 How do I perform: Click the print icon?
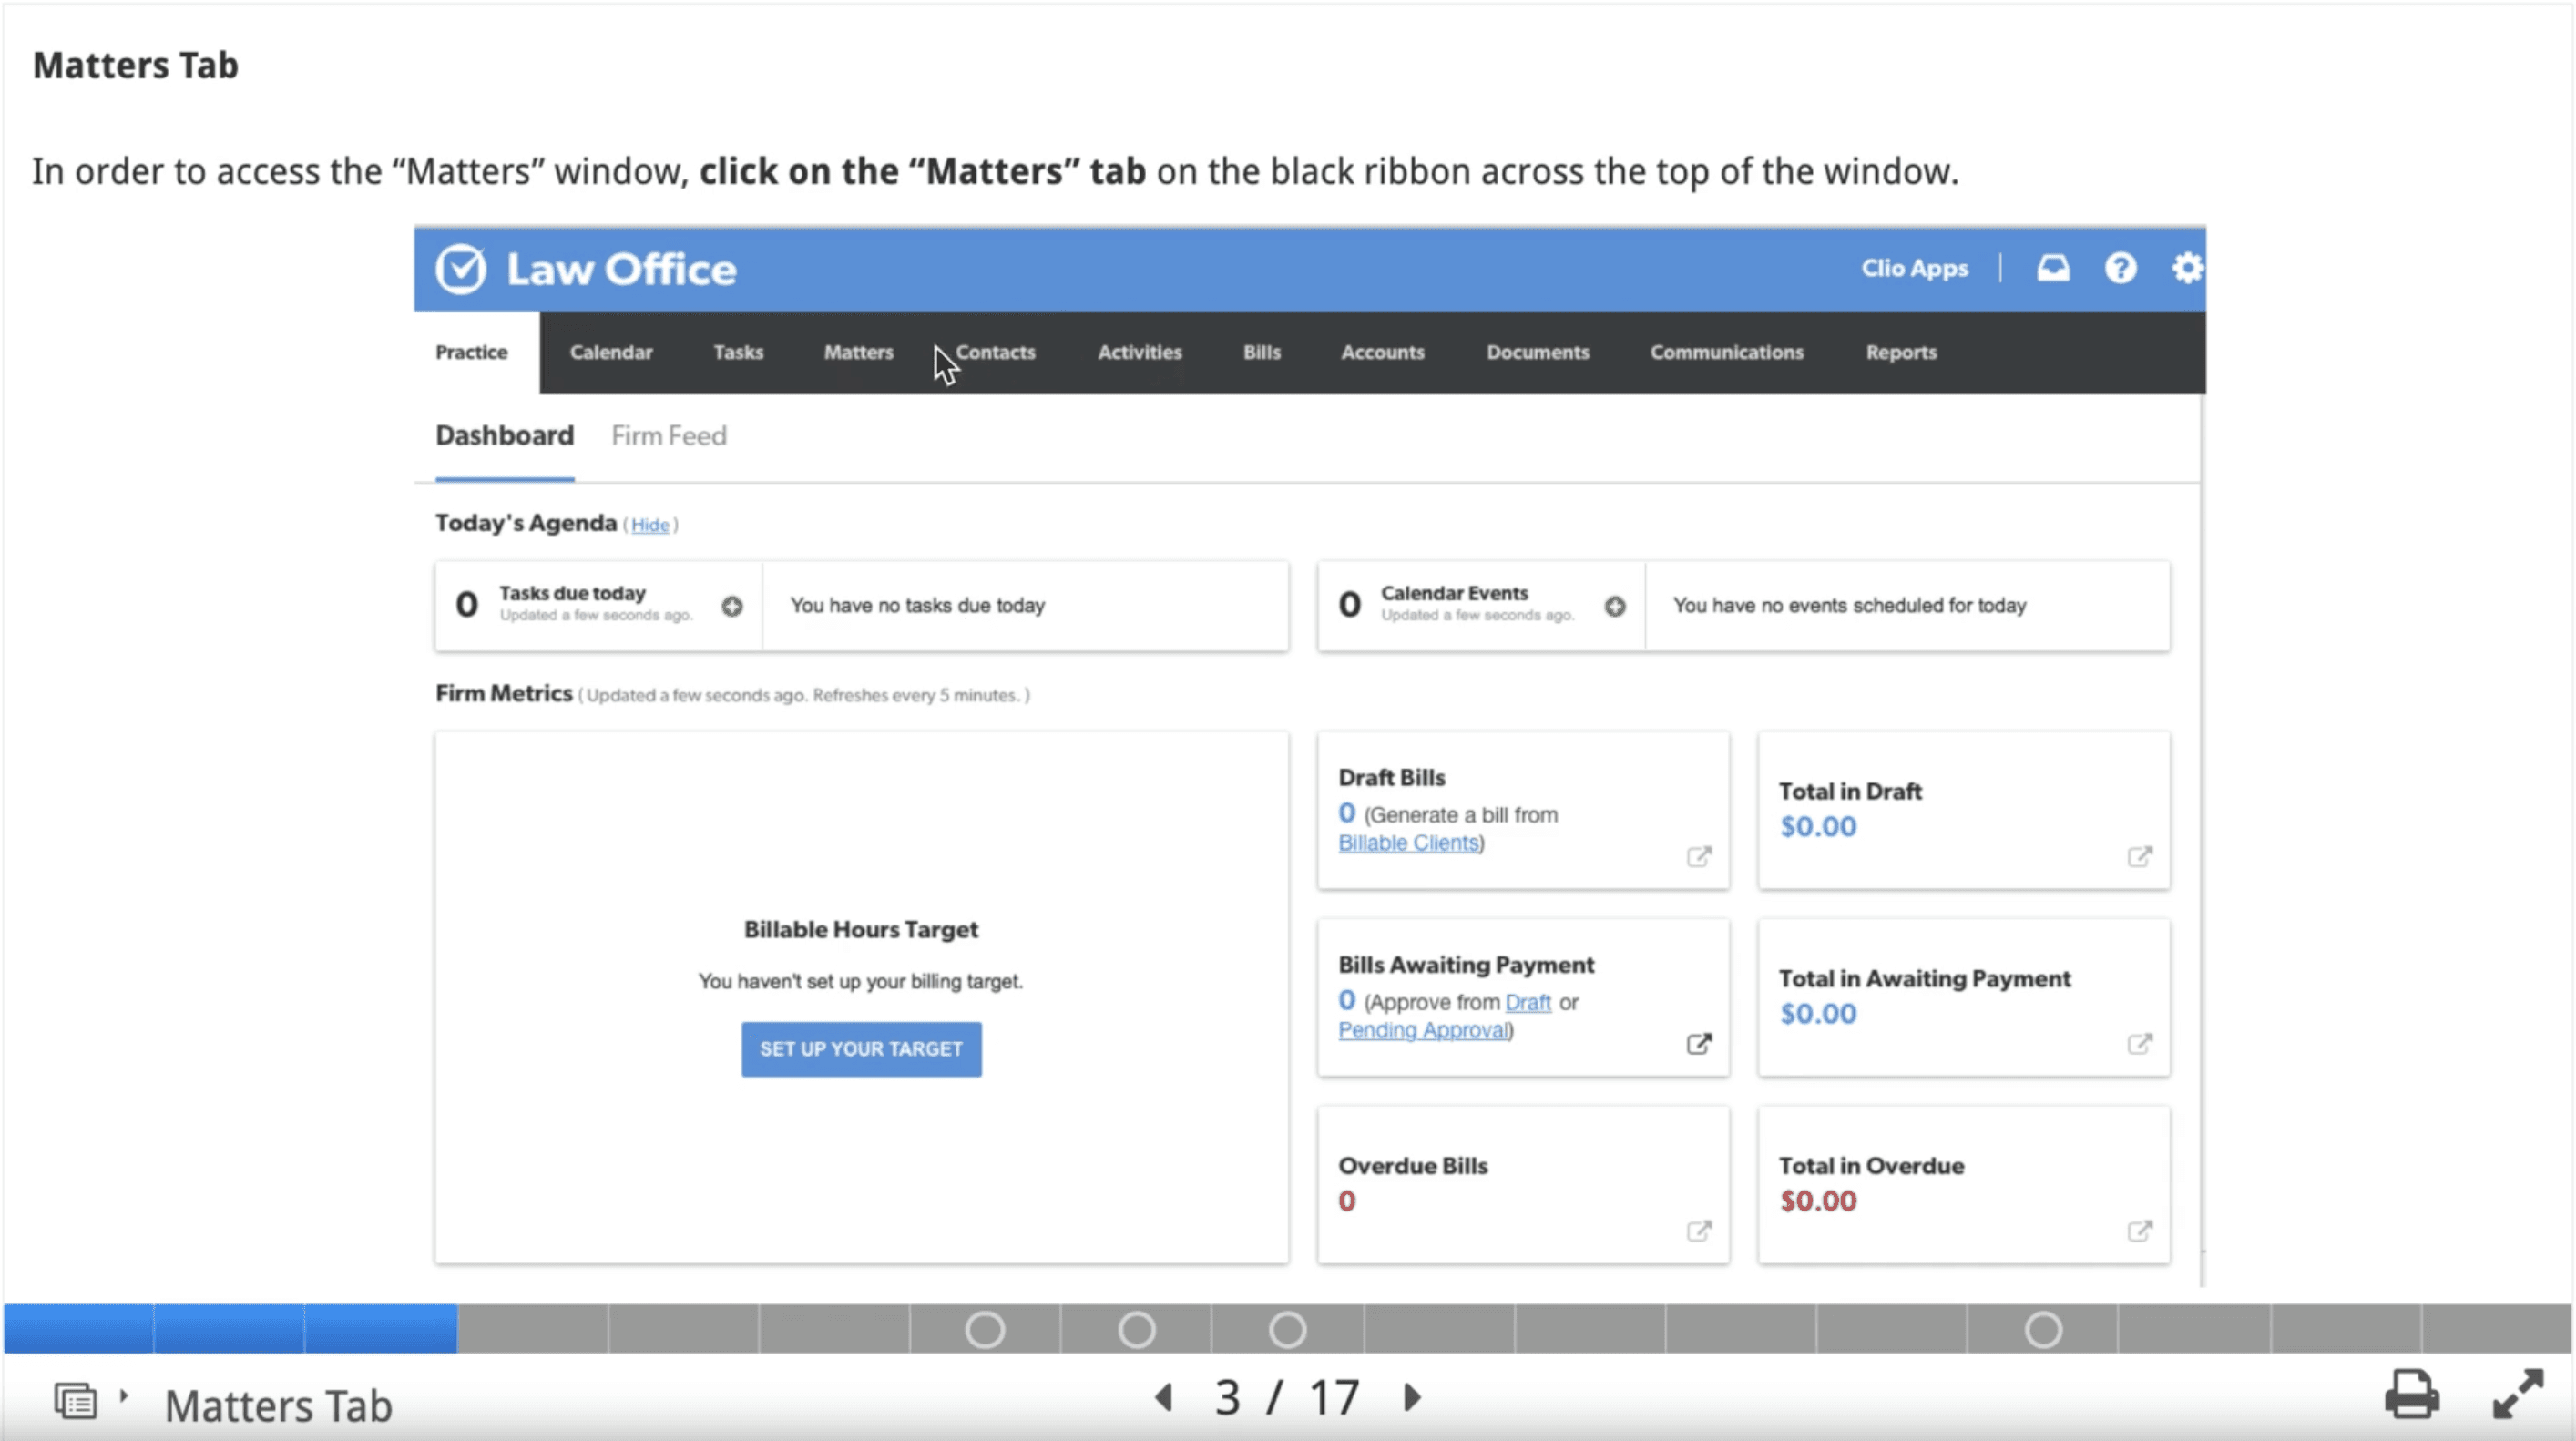pyautogui.click(x=2411, y=1395)
